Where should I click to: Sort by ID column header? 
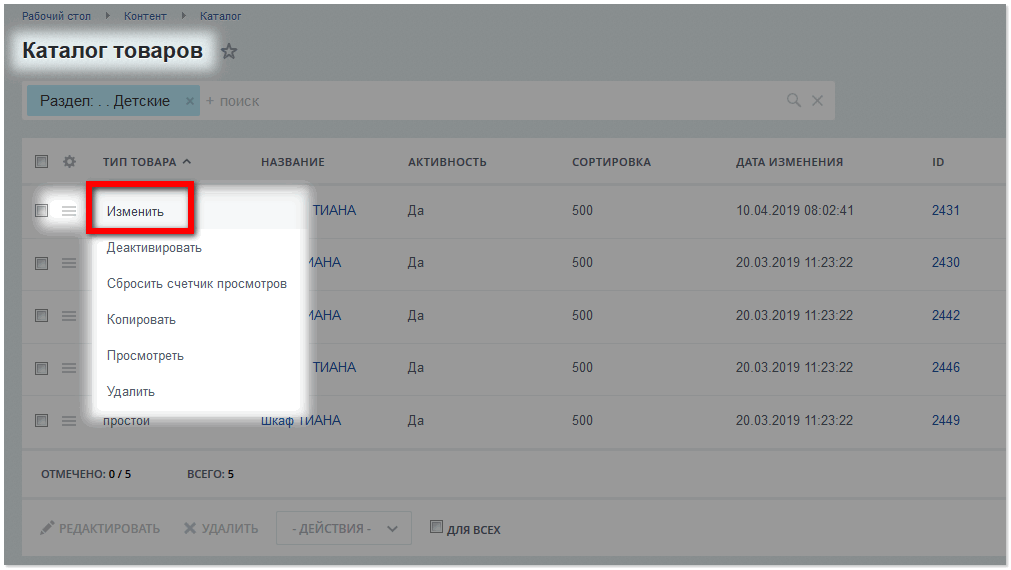(x=937, y=162)
